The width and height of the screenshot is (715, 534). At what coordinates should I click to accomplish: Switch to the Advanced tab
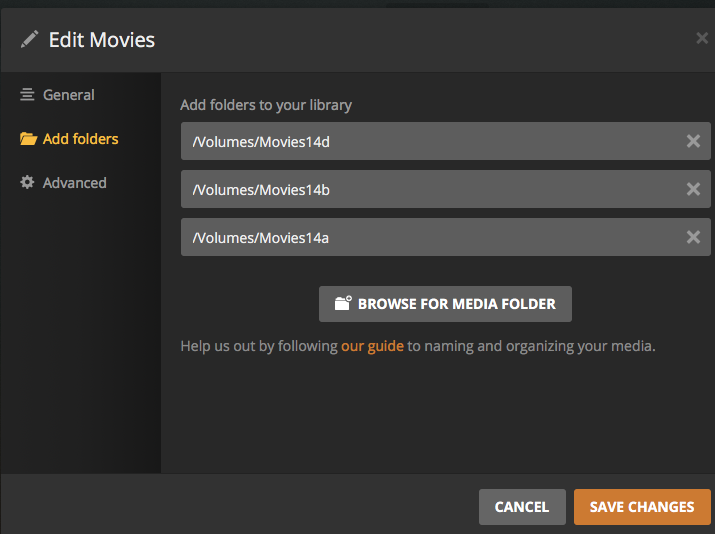74,183
